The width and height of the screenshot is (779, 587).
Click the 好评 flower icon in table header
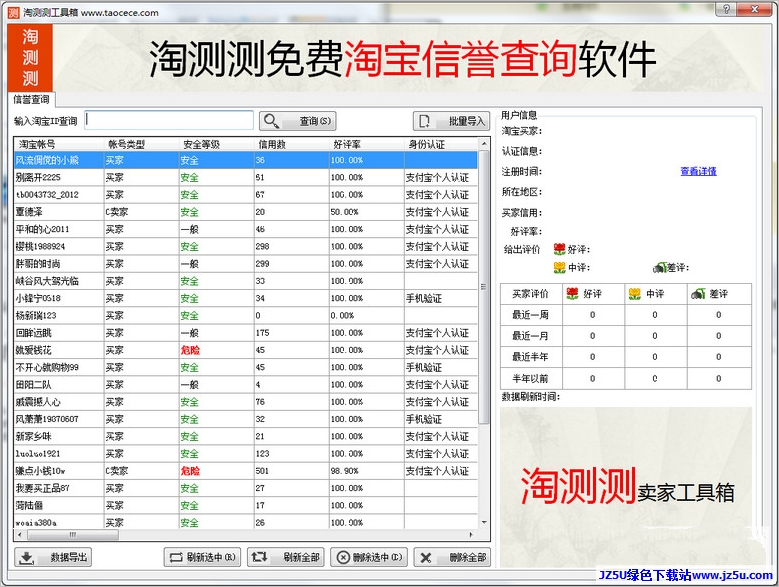coord(572,294)
